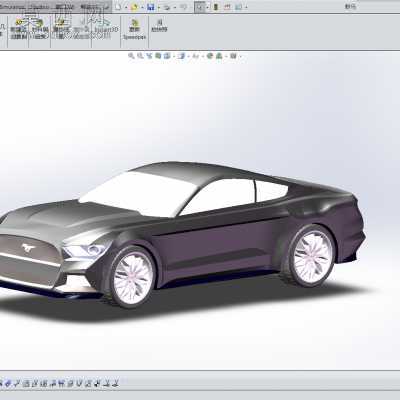Open Display Style icon in view toolbar
The width and height of the screenshot is (400, 400).
pos(181,56)
